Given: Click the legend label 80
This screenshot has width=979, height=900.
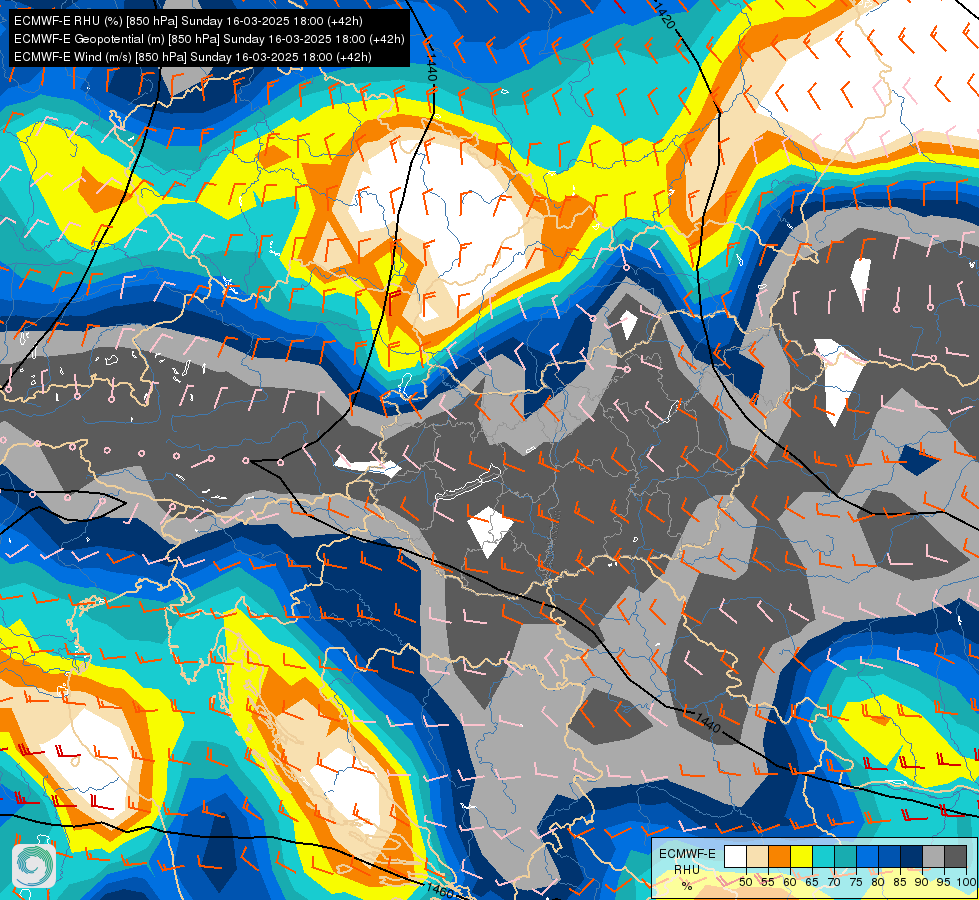Looking at the screenshot, I should tap(878, 882).
